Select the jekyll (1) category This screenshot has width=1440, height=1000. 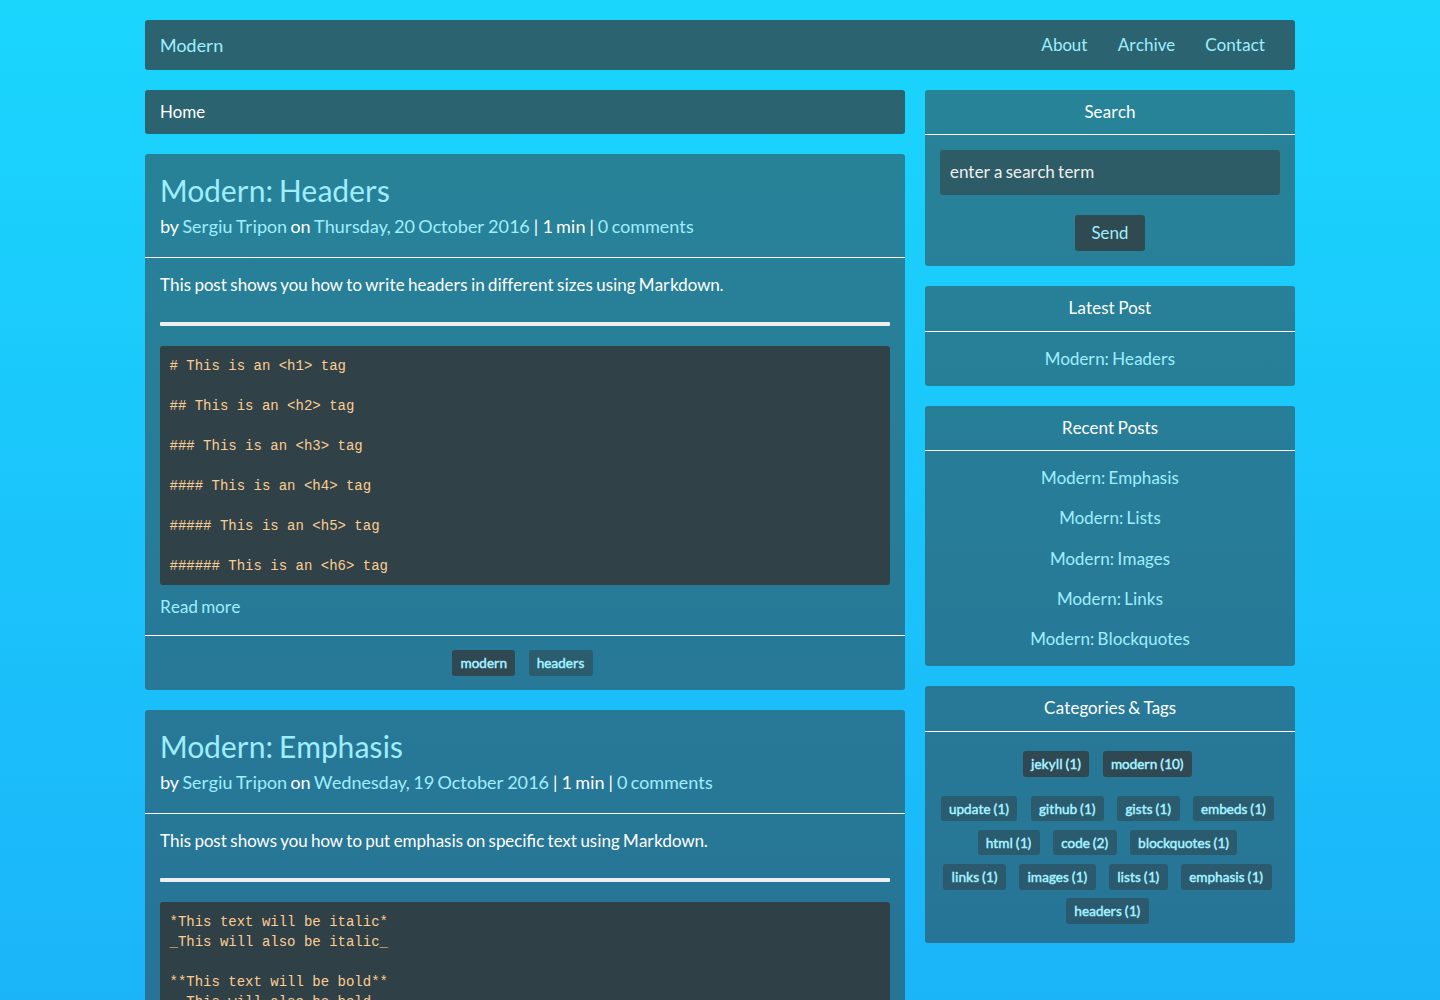click(1055, 764)
